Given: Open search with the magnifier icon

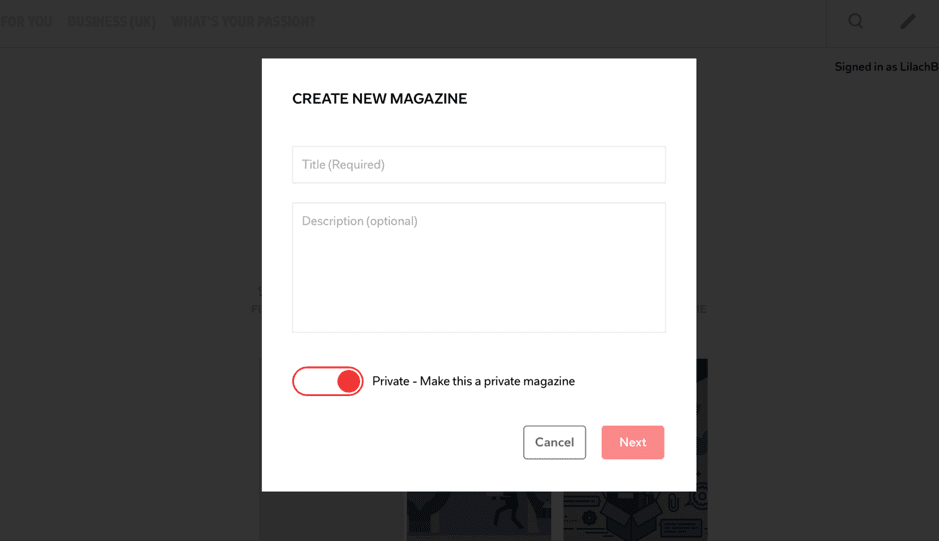Looking at the screenshot, I should (856, 22).
